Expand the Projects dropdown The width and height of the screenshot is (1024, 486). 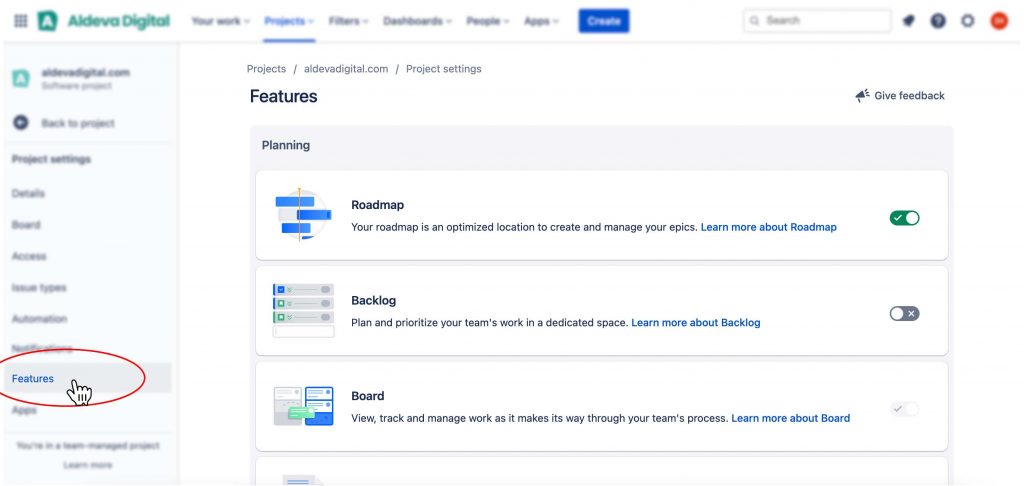coord(289,21)
